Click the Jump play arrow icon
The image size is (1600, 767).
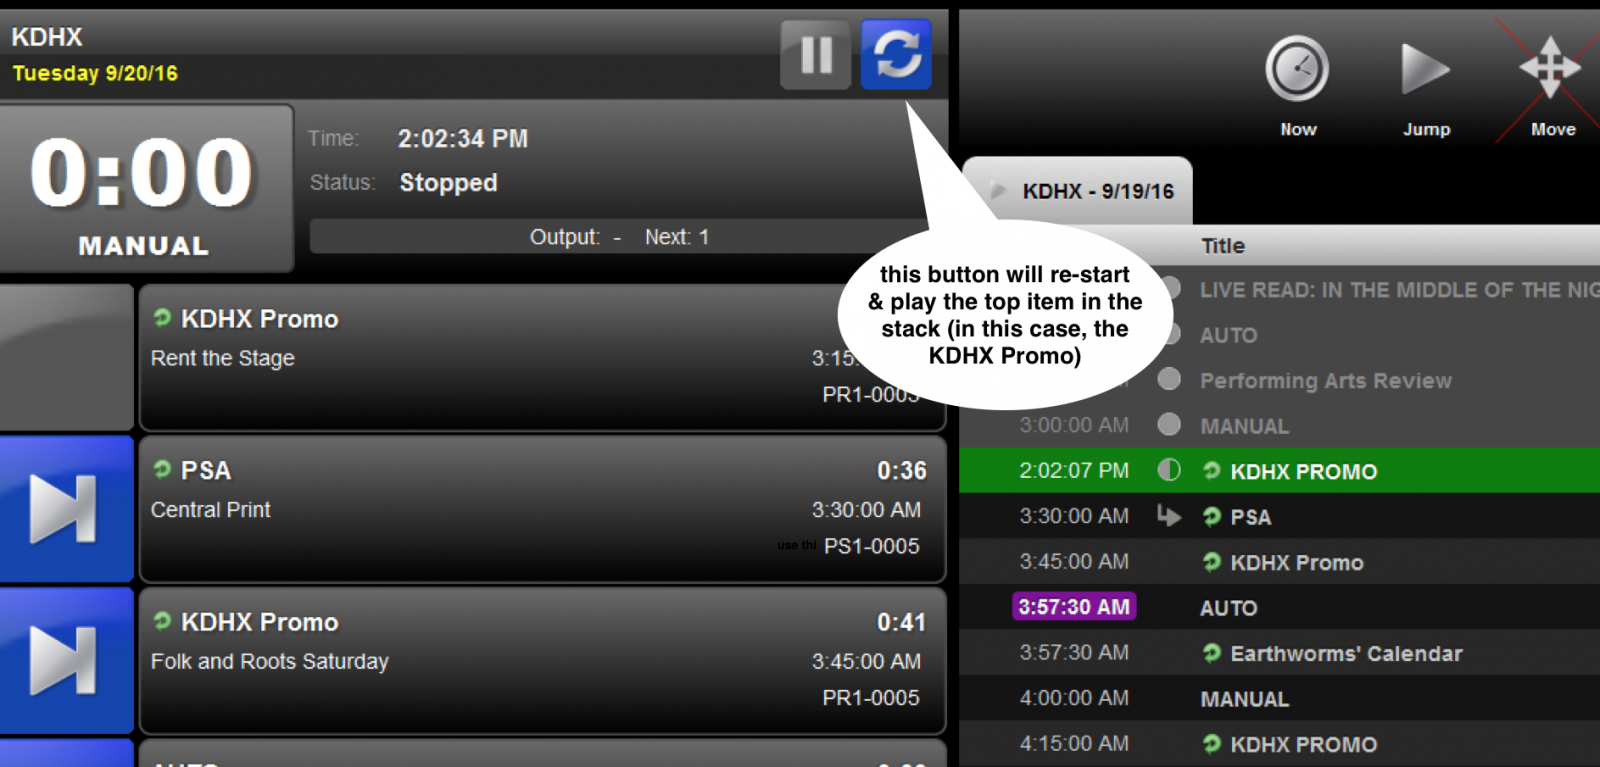point(1424,69)
